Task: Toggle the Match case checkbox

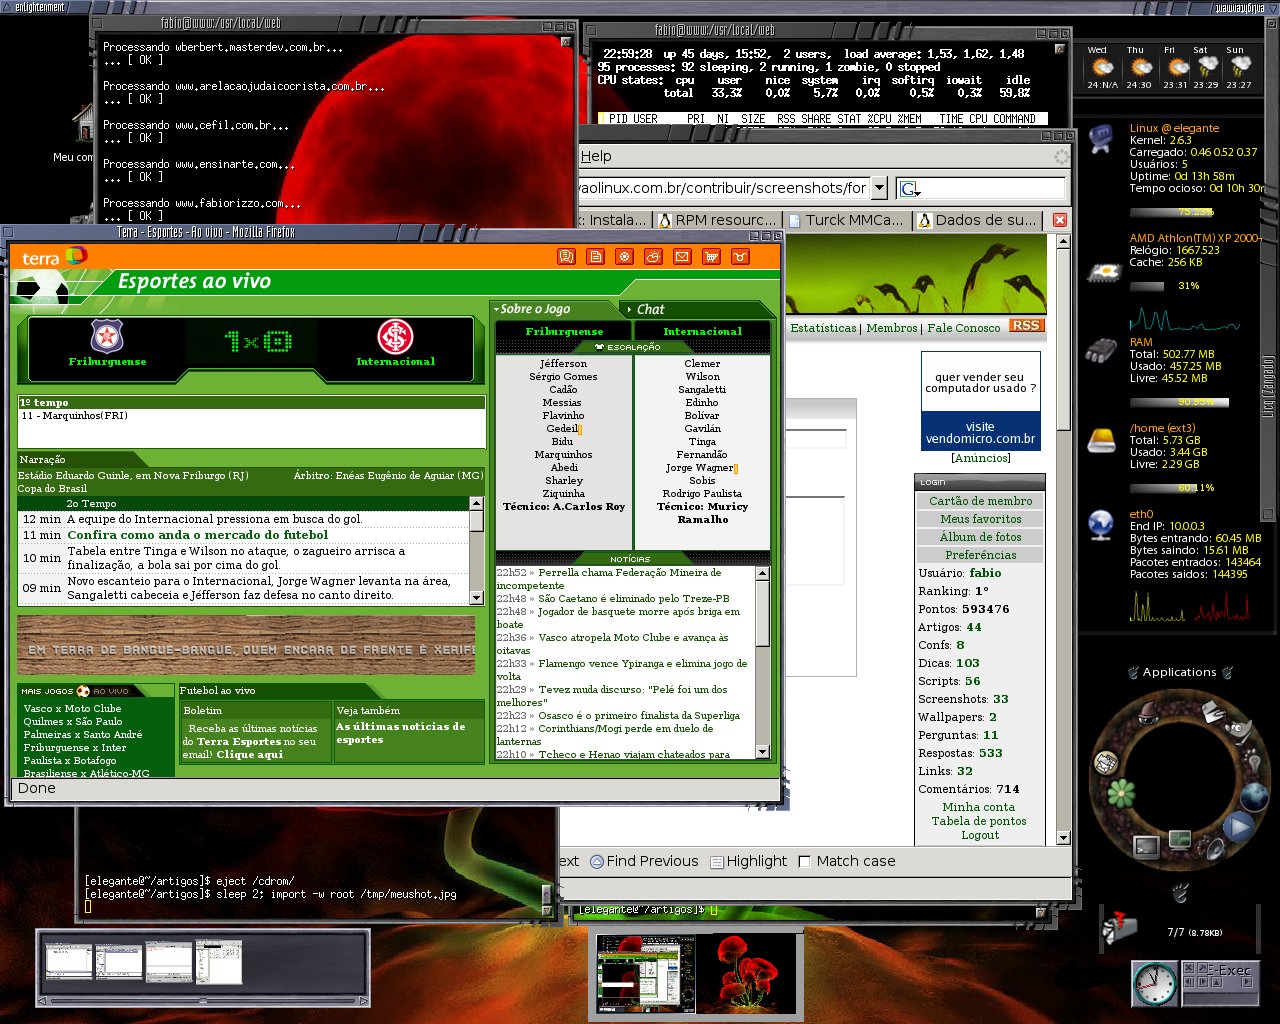Action: [x=806, y=861]
